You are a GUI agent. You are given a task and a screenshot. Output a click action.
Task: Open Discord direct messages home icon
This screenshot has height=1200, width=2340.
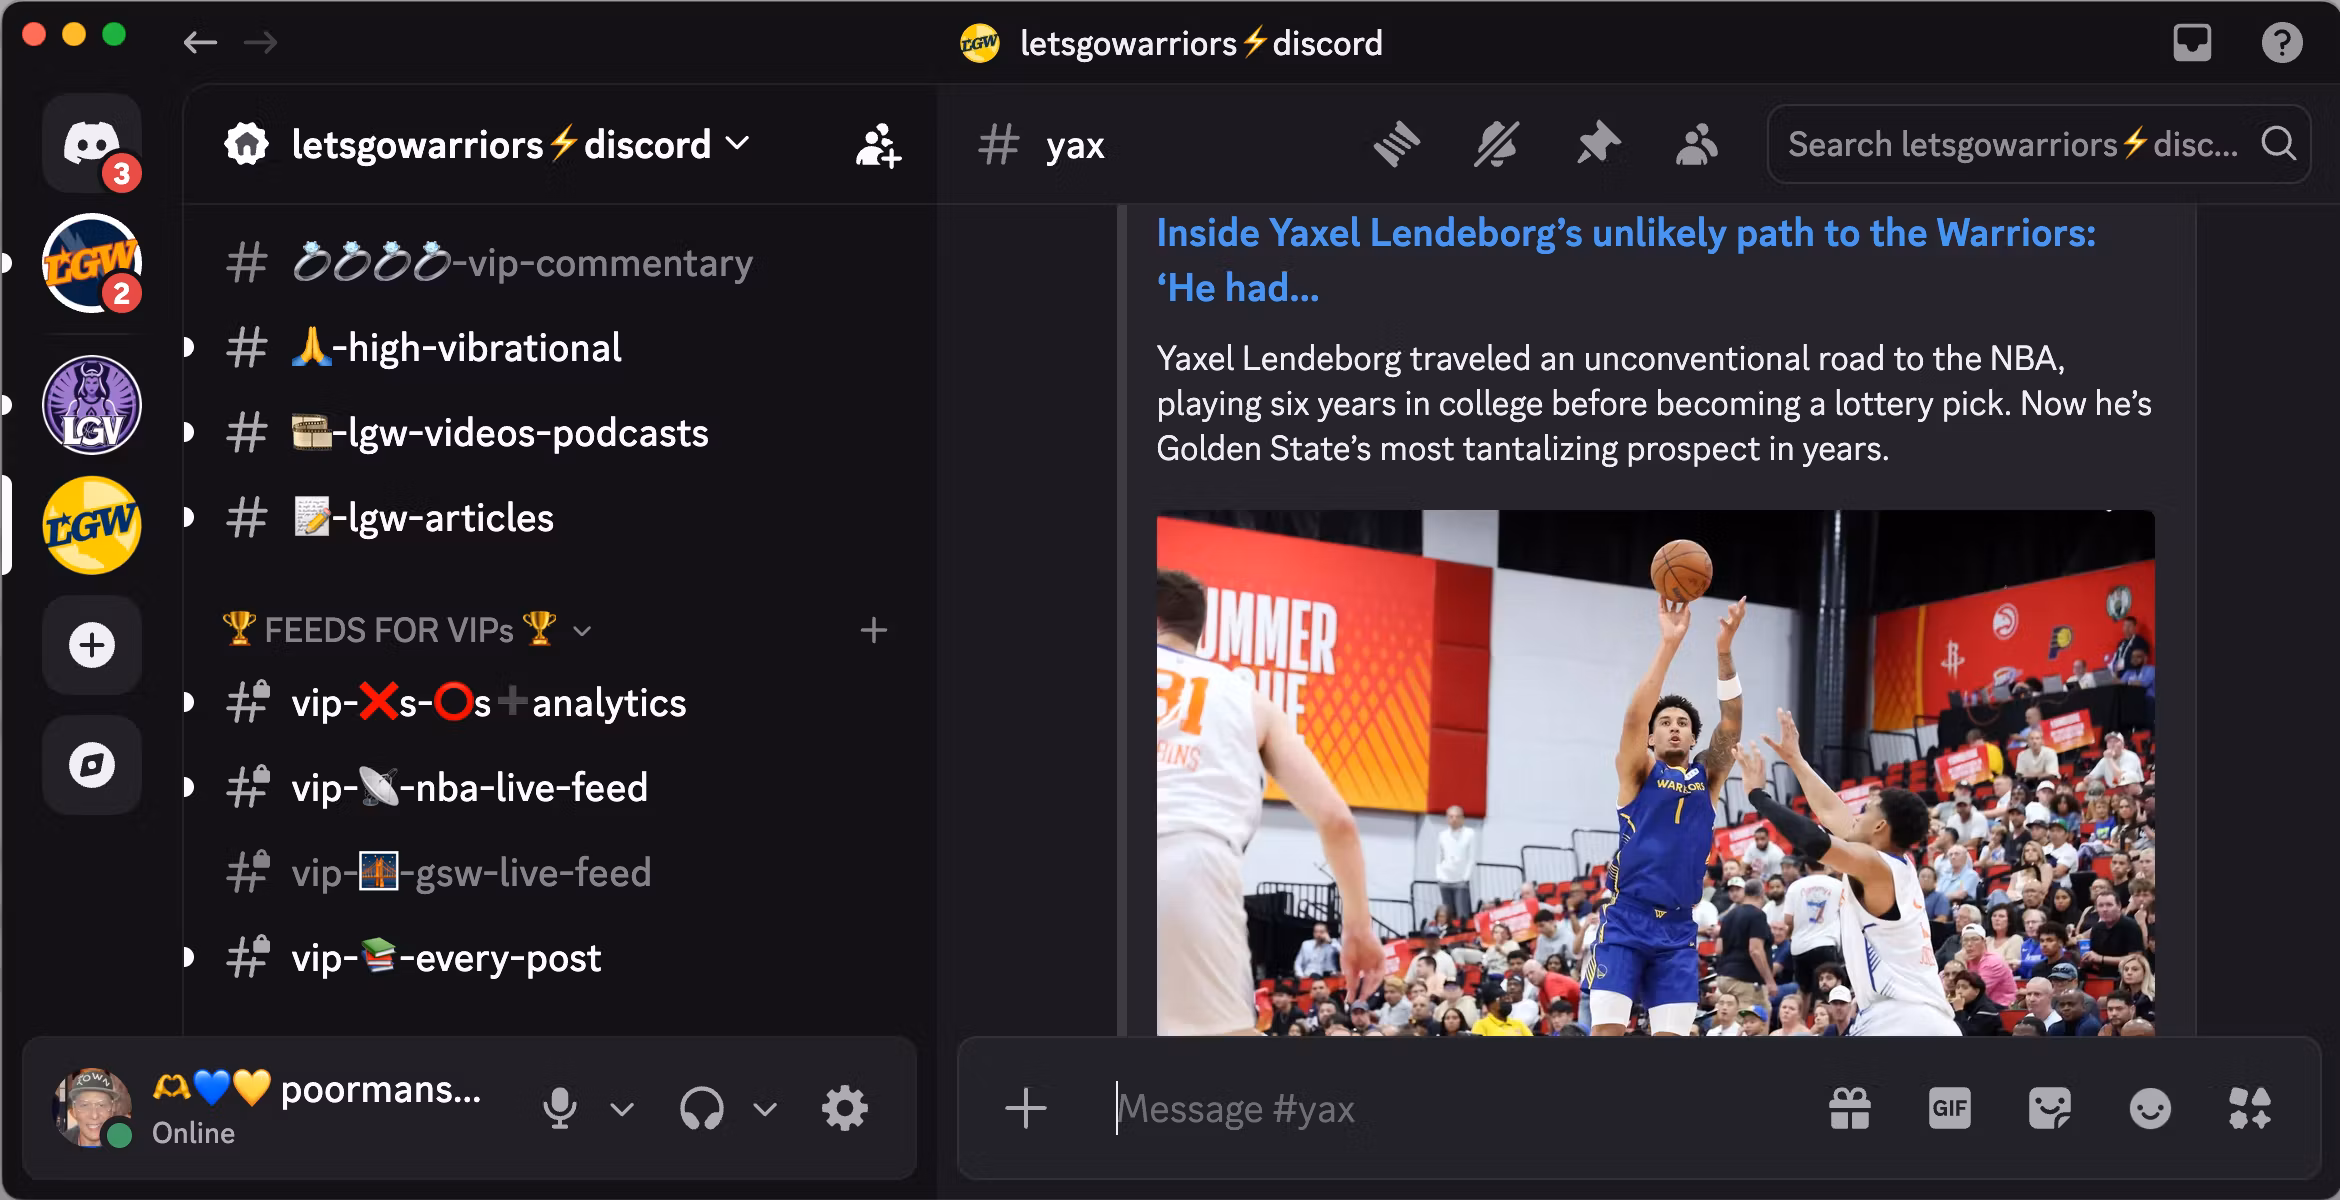[92, 143]
